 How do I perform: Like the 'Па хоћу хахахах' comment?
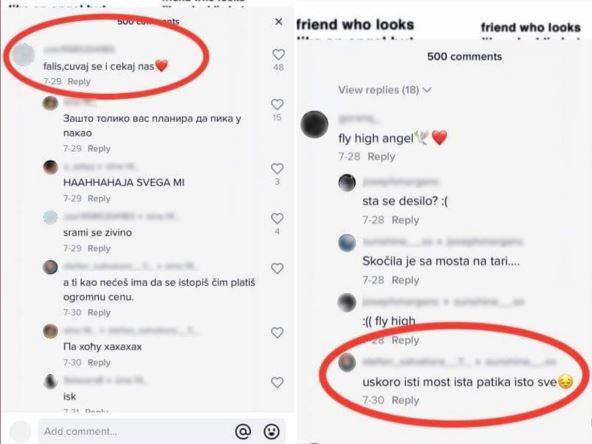pos(277,332)
